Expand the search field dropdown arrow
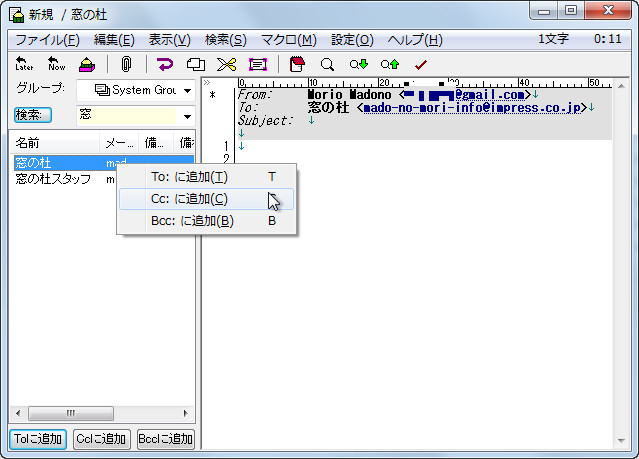The width and height of the screenshot is (639, 459). pyautogui.click(x=187, y=117)
